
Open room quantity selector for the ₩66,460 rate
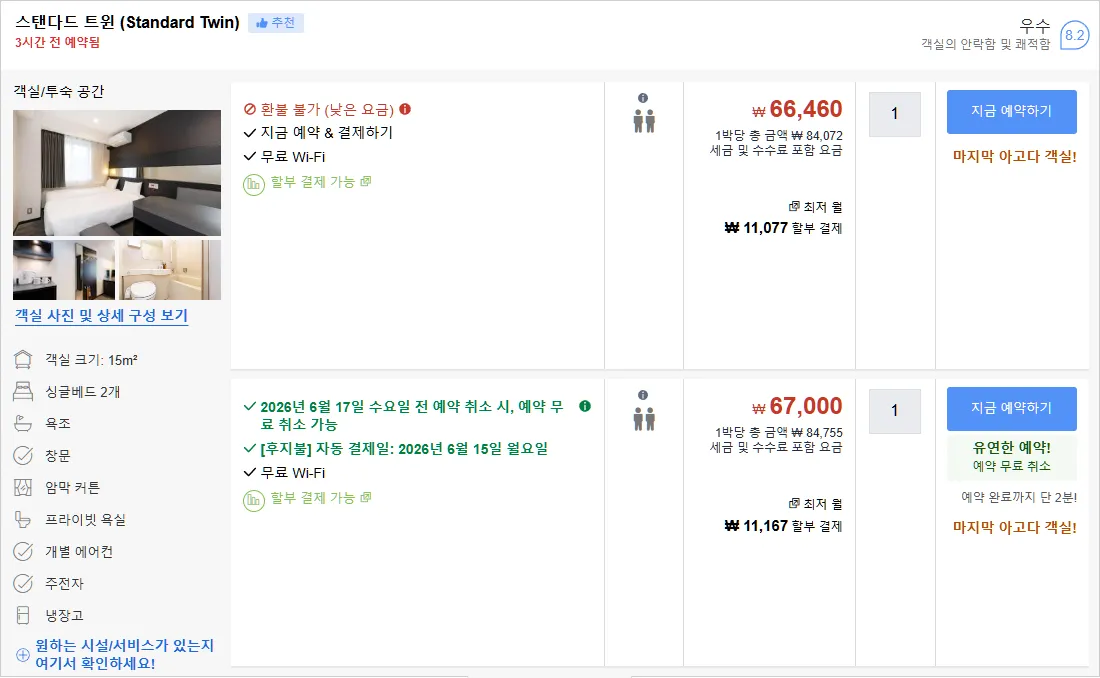click(x=894, y=114)
